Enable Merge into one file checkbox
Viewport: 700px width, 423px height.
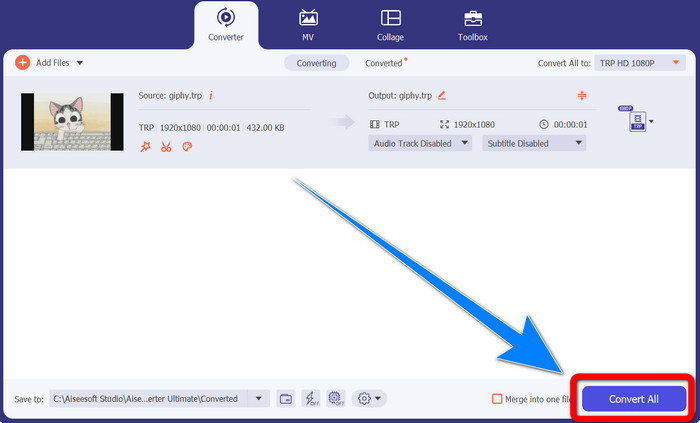coord(497,399)
